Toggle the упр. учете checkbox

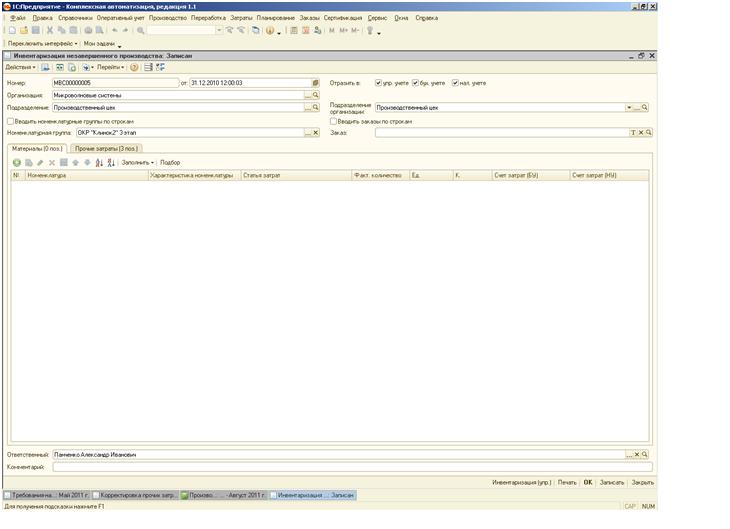click(x=378, y=83)
